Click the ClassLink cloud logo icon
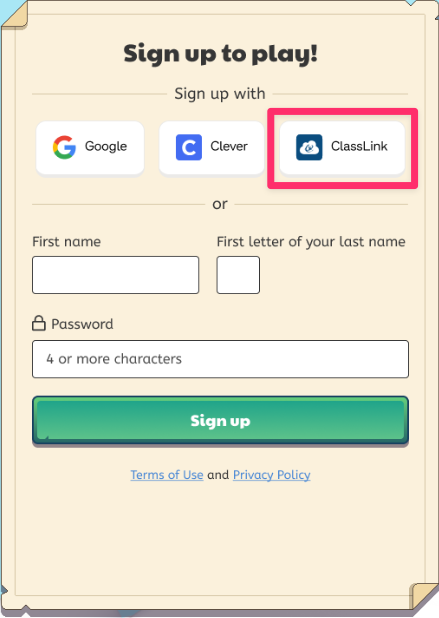 (x=309, y=147)
